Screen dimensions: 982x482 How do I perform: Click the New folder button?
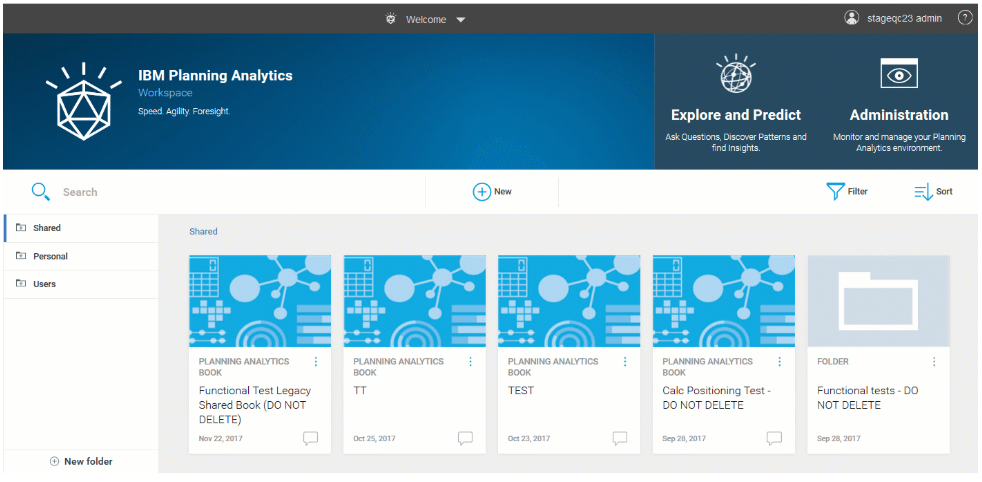[81, 461]
